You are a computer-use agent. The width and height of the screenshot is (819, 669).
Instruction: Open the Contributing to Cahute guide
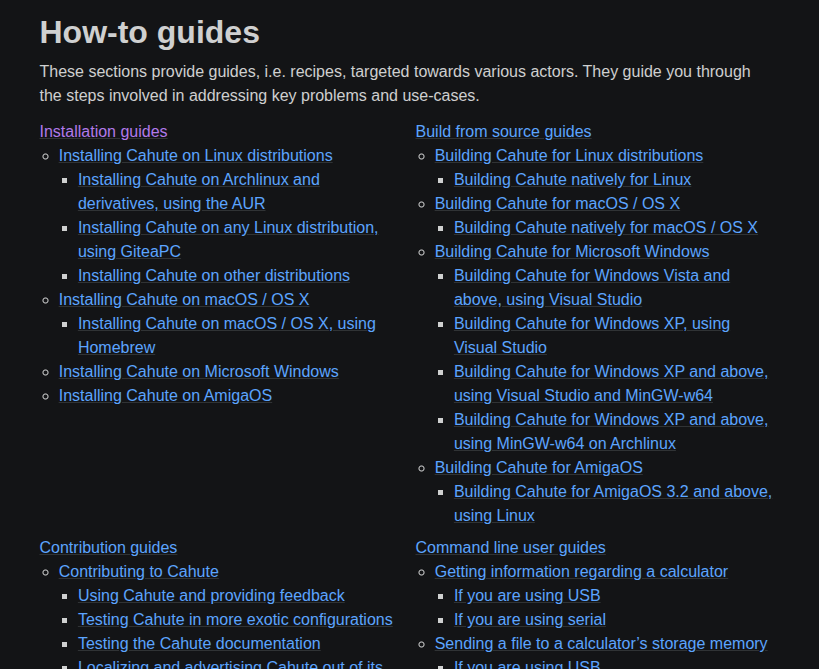click(138, 571)
